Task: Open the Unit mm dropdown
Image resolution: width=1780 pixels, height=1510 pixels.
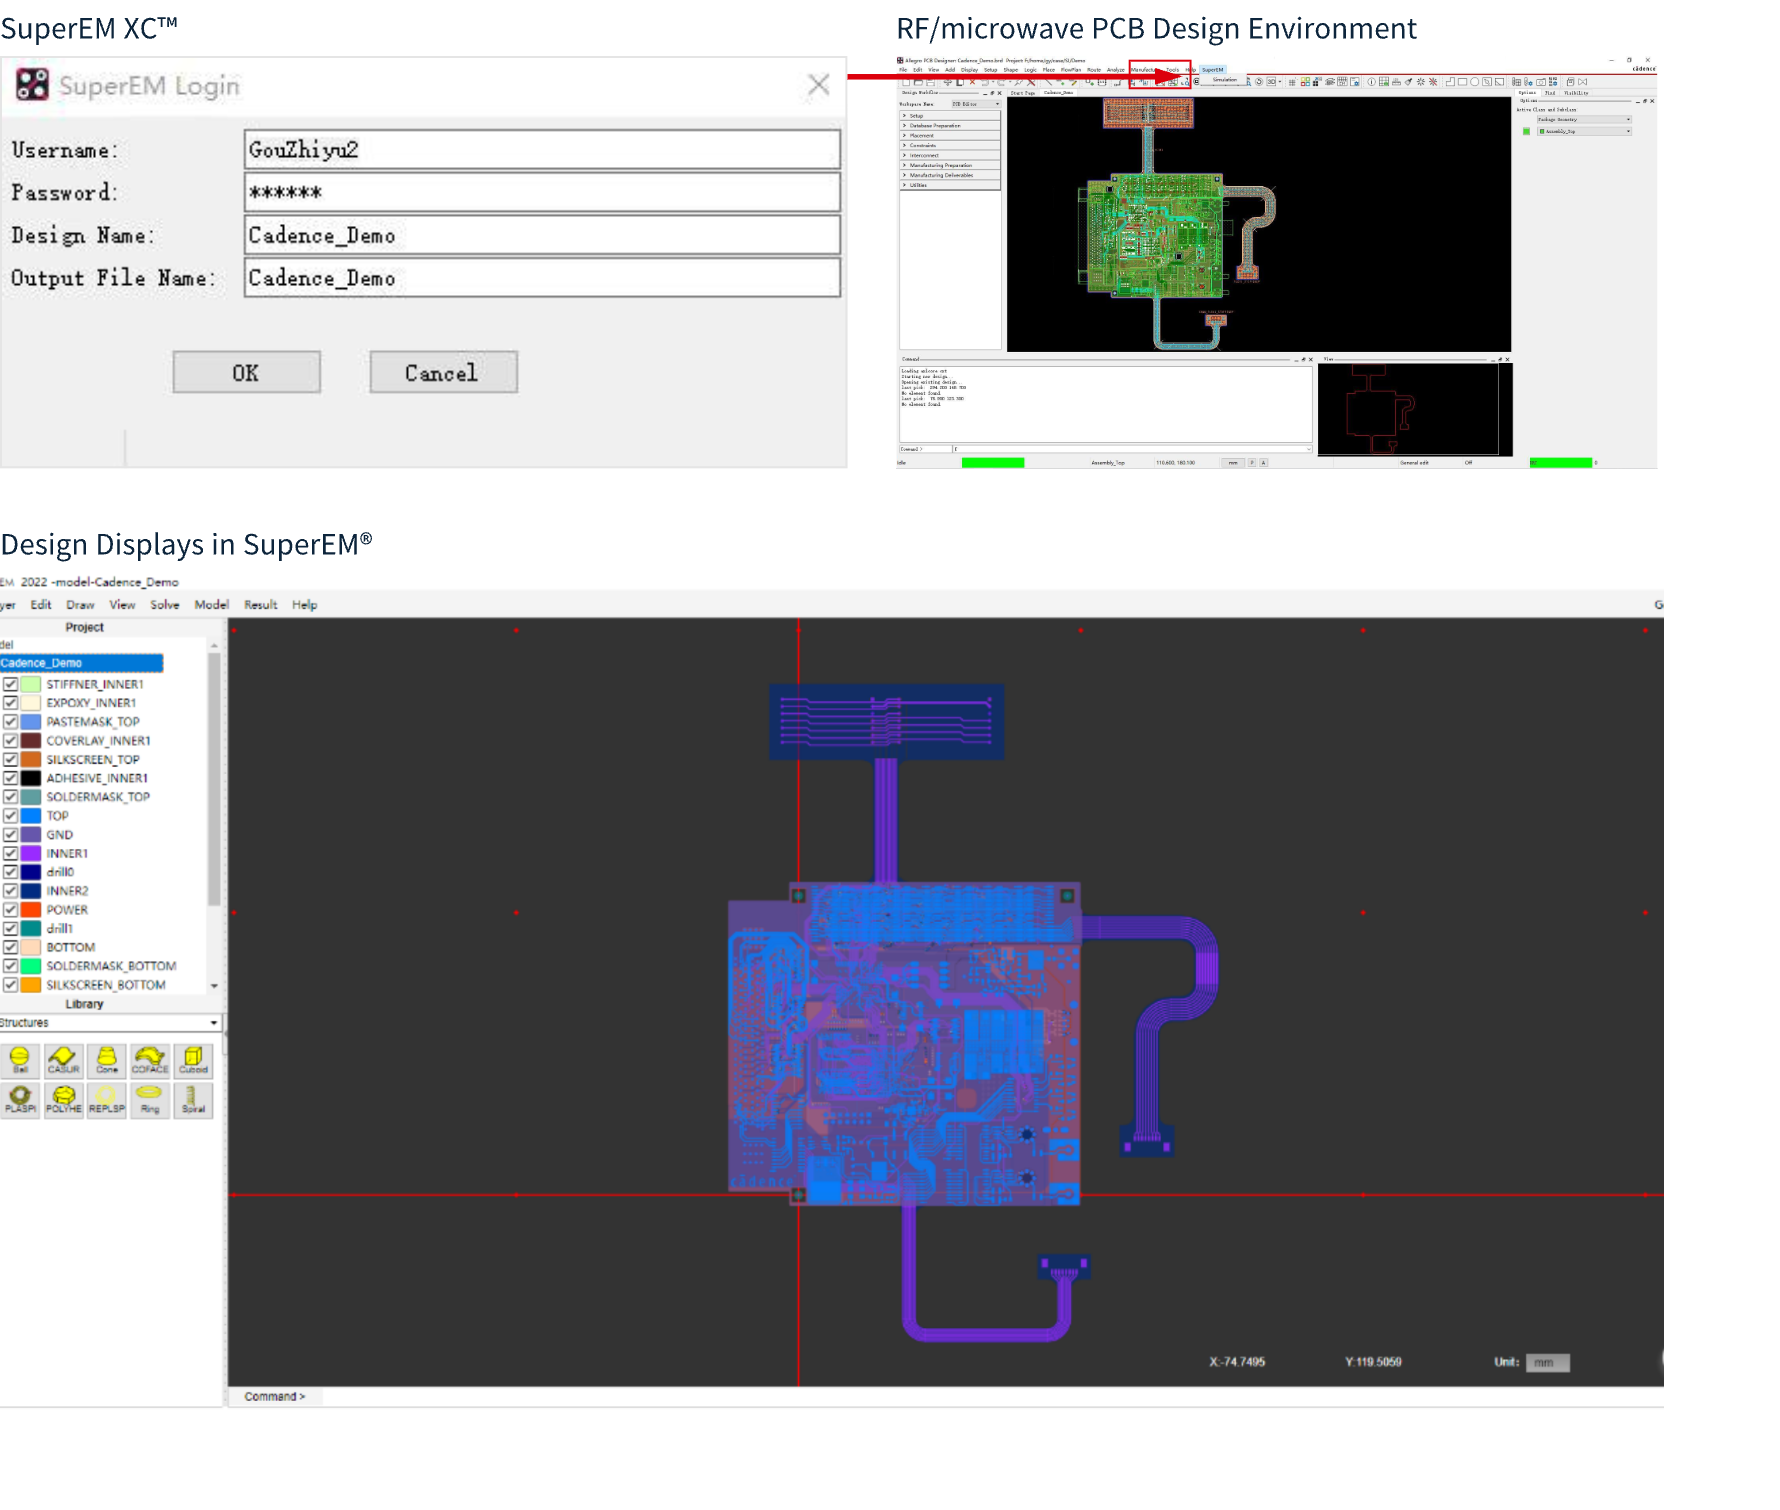Action: pos(1547,1363)
